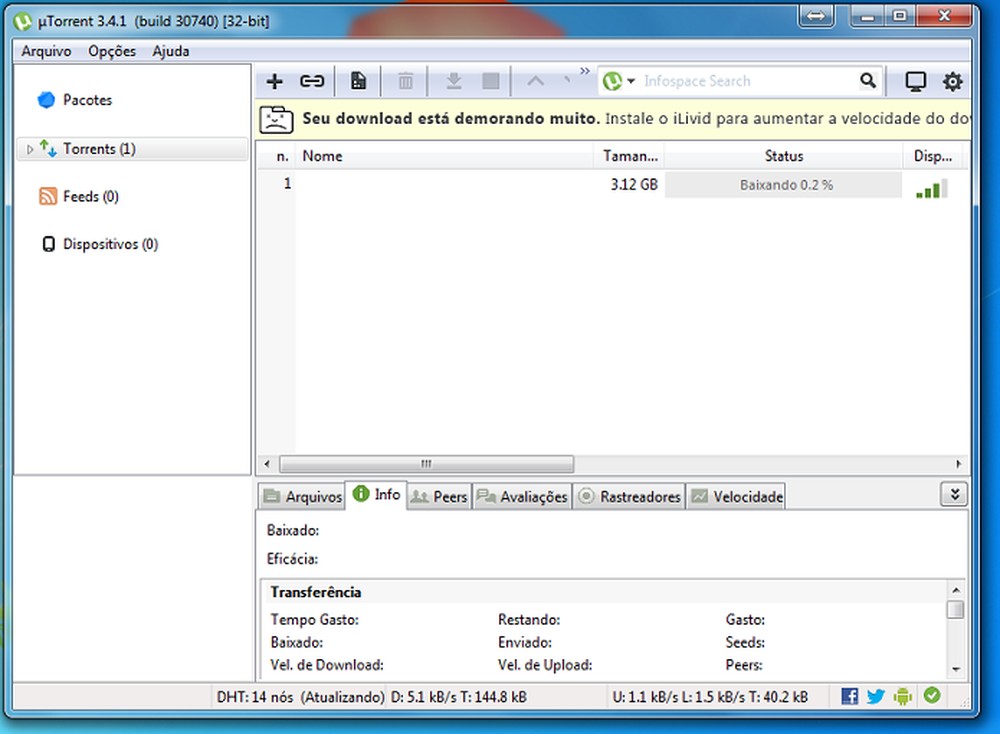Click the Facebook icon in the status bar
1000x734 pixels.
[x=849, y=696]
